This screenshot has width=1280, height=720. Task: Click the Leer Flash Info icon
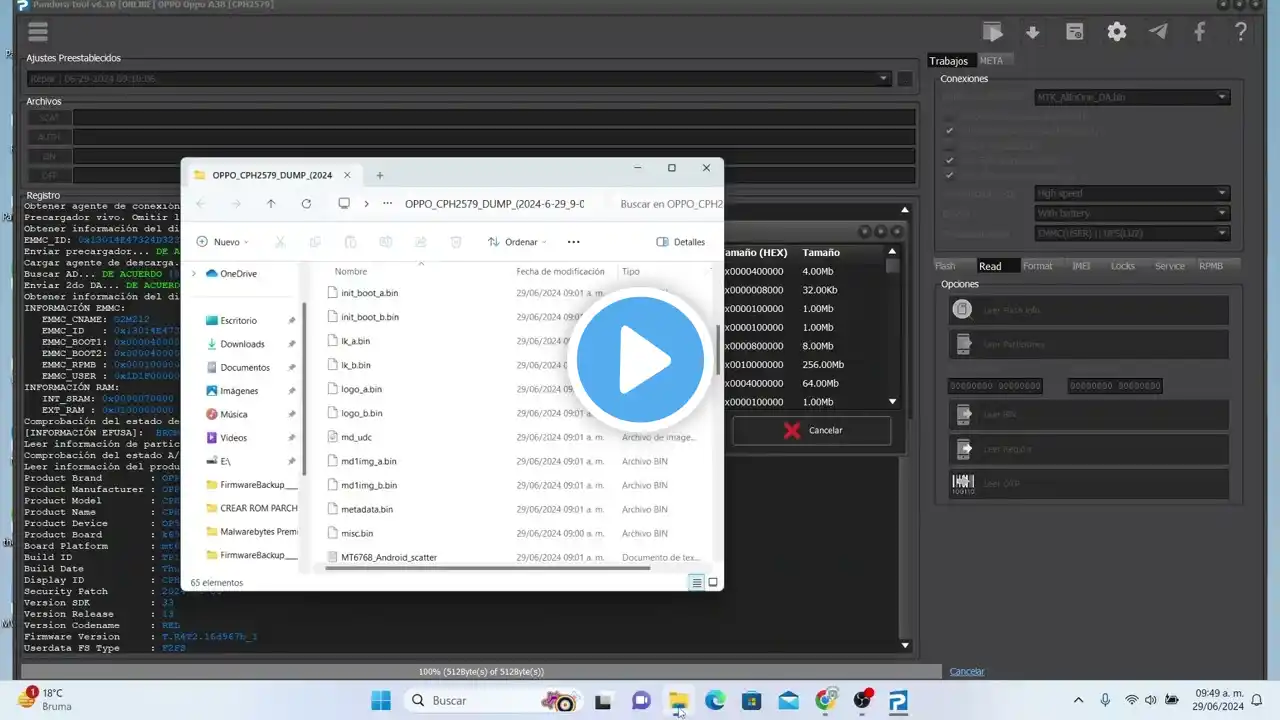962,310
